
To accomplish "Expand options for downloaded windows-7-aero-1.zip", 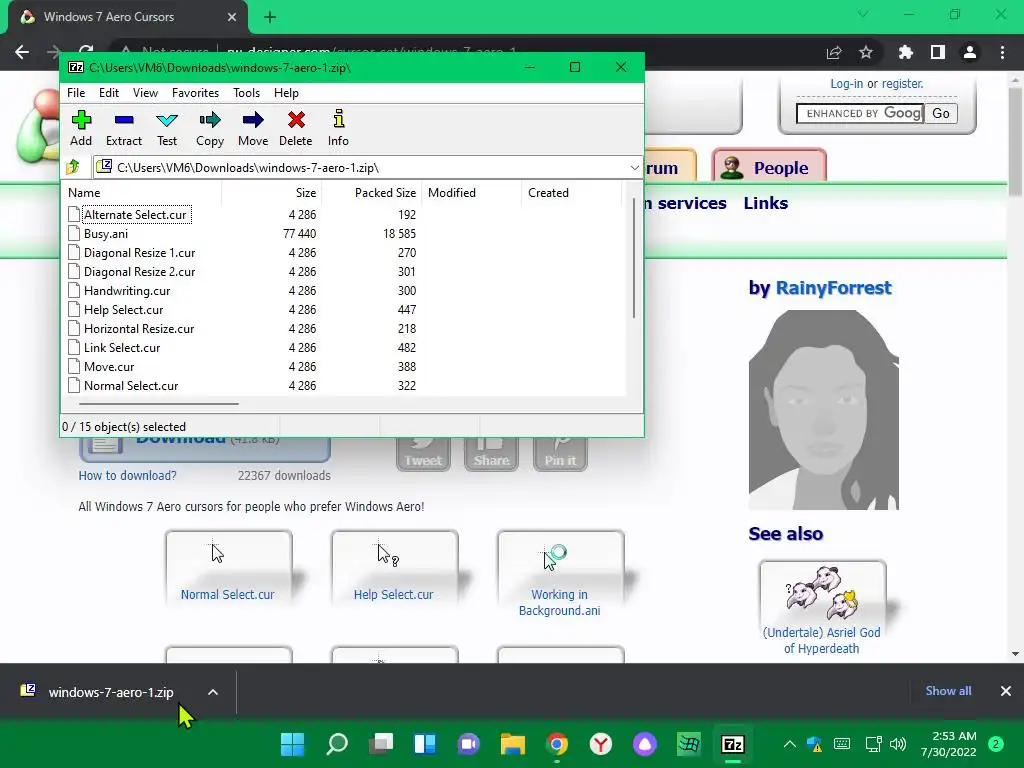I will pyautogui.click(x=213, y=692).
